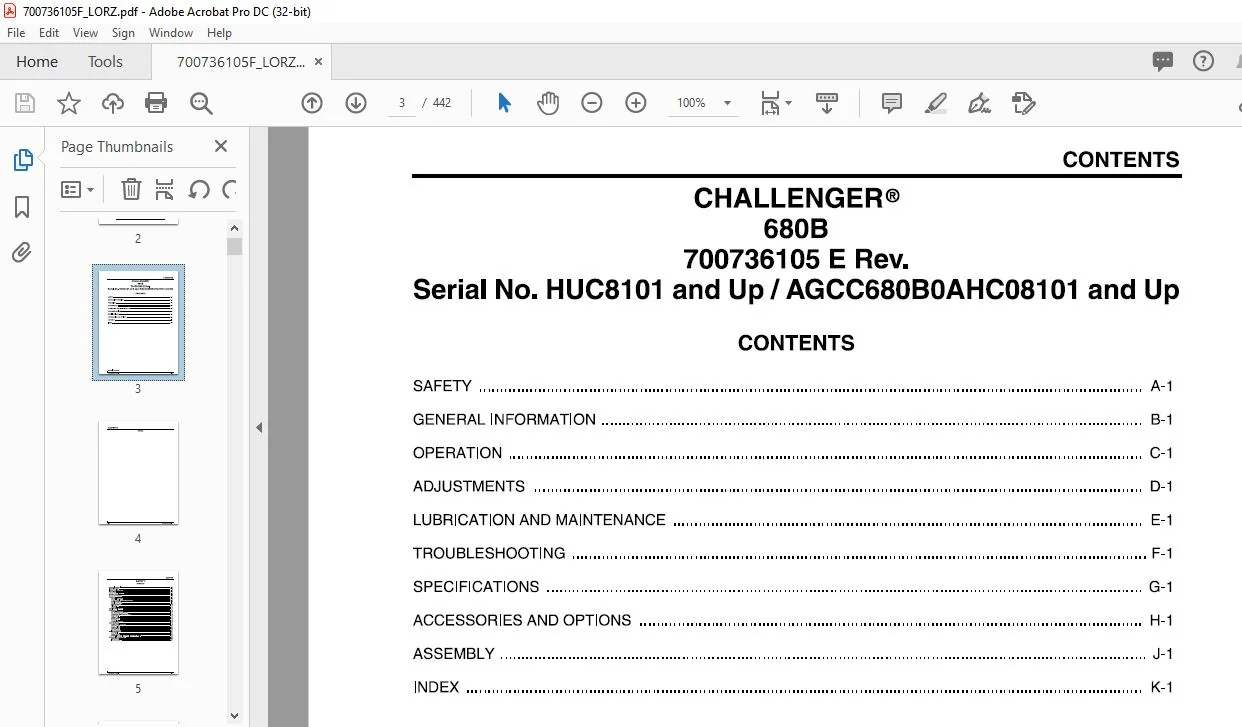Open Bookmarks panel in sidebar
The width and height of the screenshot is (1242, 727).
coord(22,207)
